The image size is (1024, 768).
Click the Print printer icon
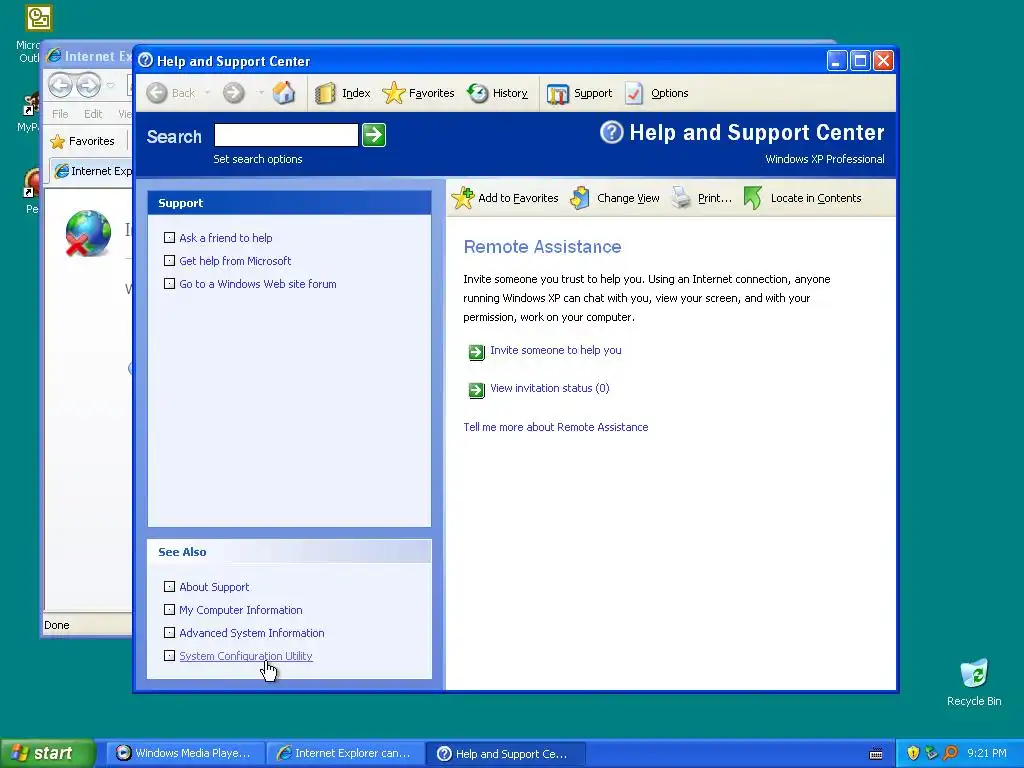[681, 198]
